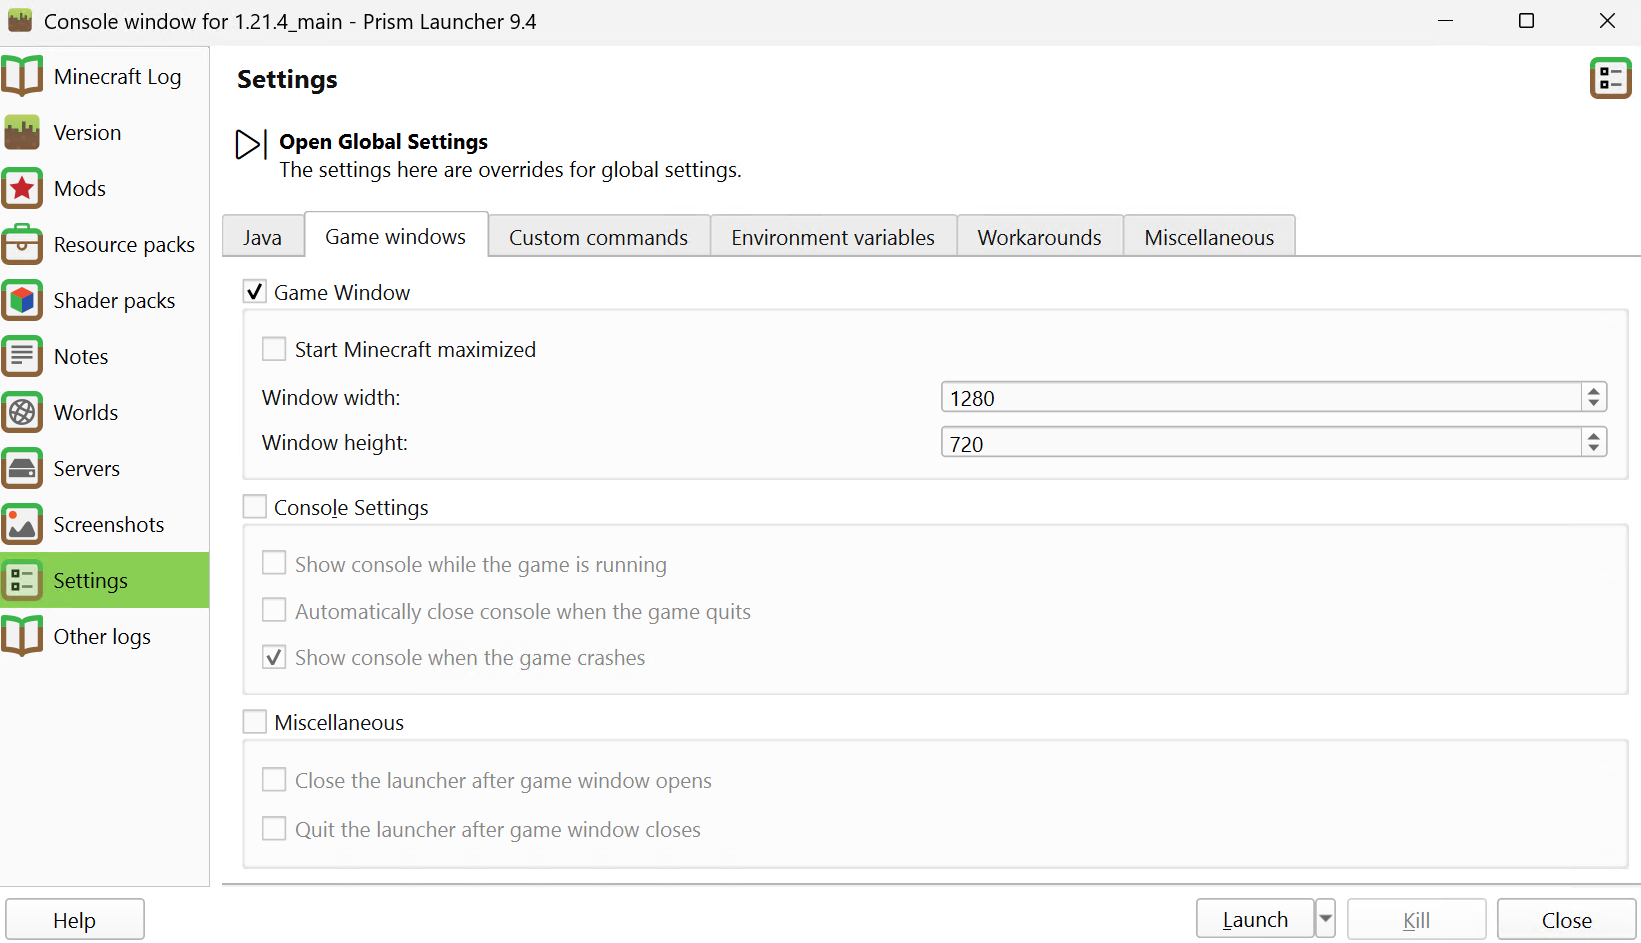Image resolution: width=1641 pixels, height=943 pixels.
Task: Click the Close button at bottom
Action: [1566, 920]
